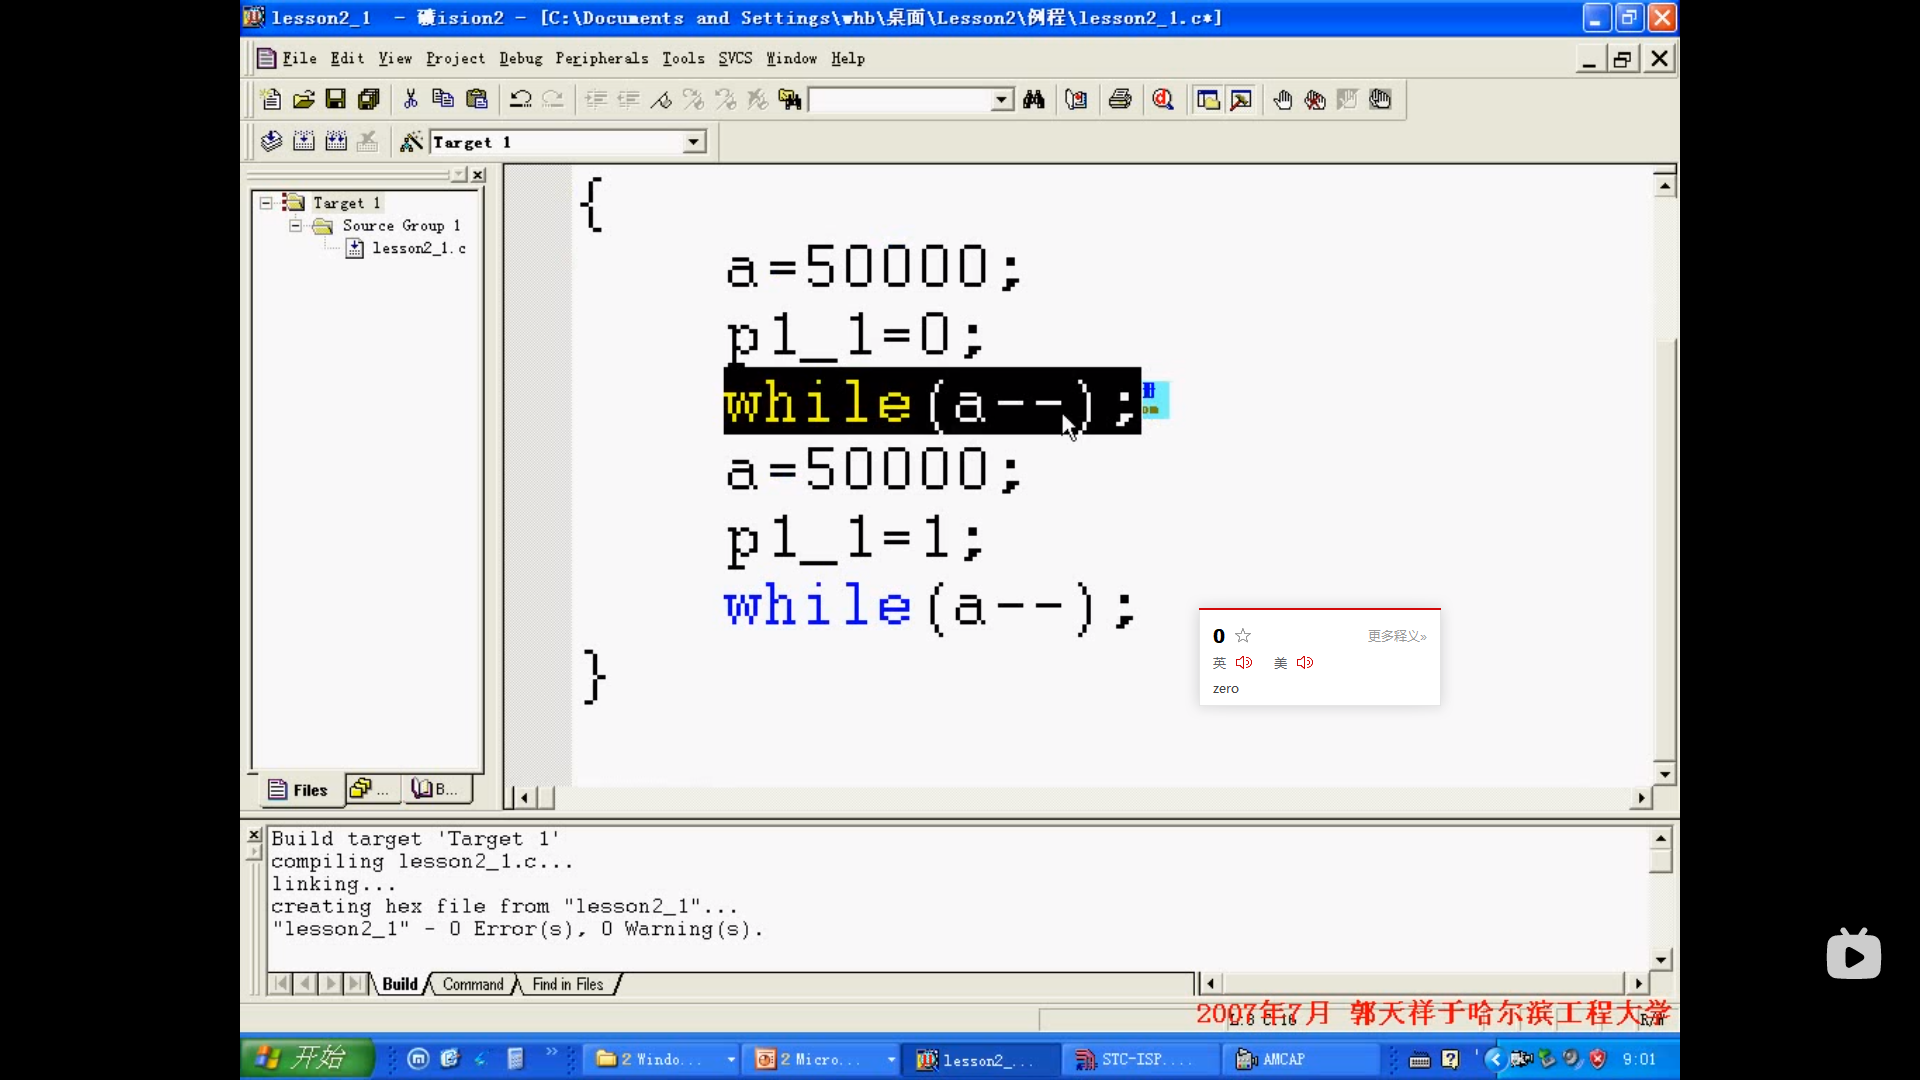Open STC-ISP from the taskbar
This screenshot has height=1080, width=1920.
point(1132,1059)
